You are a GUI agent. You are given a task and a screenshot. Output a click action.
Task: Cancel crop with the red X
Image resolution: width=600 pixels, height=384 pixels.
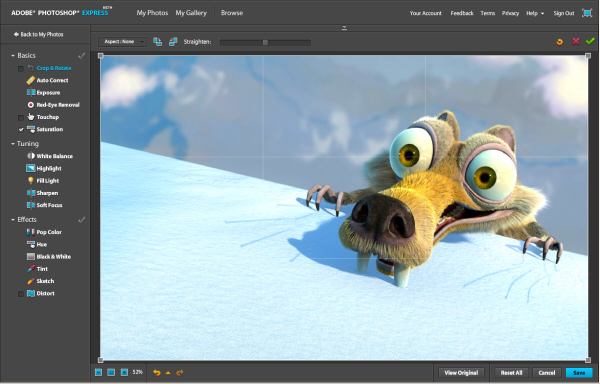[x=576, y=41]
